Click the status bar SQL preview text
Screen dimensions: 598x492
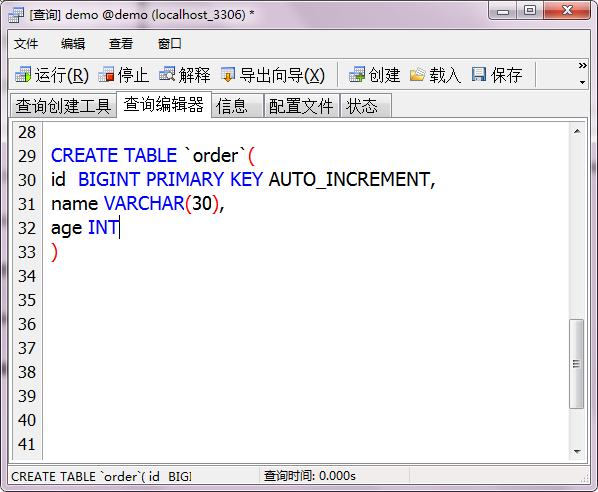(x=101, y=477)
